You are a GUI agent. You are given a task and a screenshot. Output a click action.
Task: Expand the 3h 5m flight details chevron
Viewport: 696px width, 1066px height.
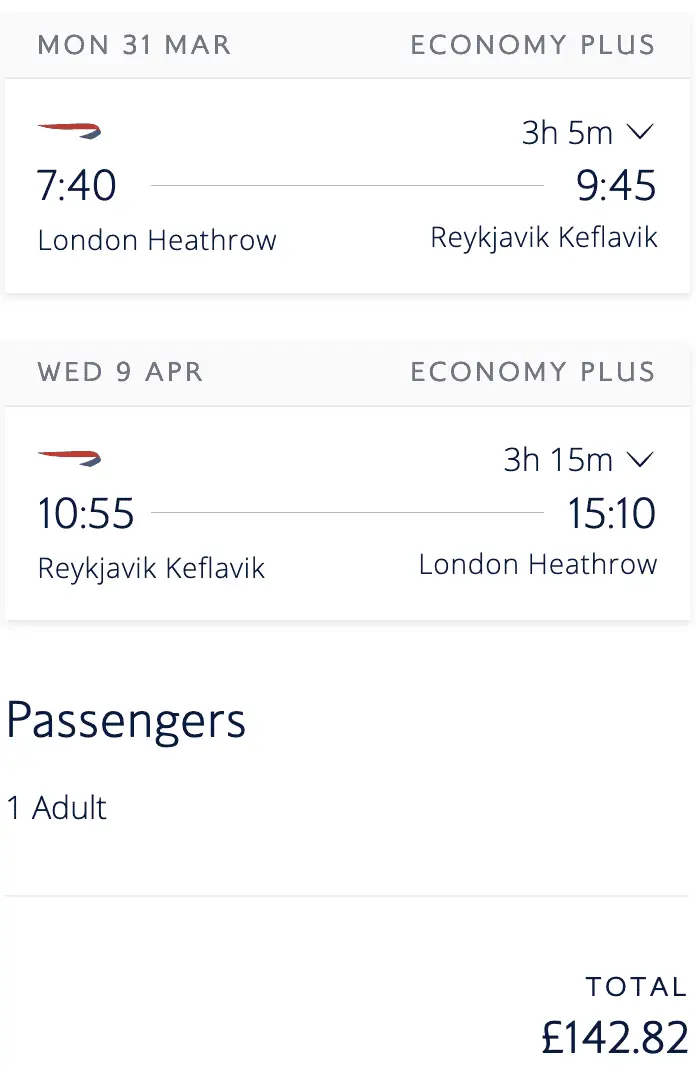click(639, 132)
